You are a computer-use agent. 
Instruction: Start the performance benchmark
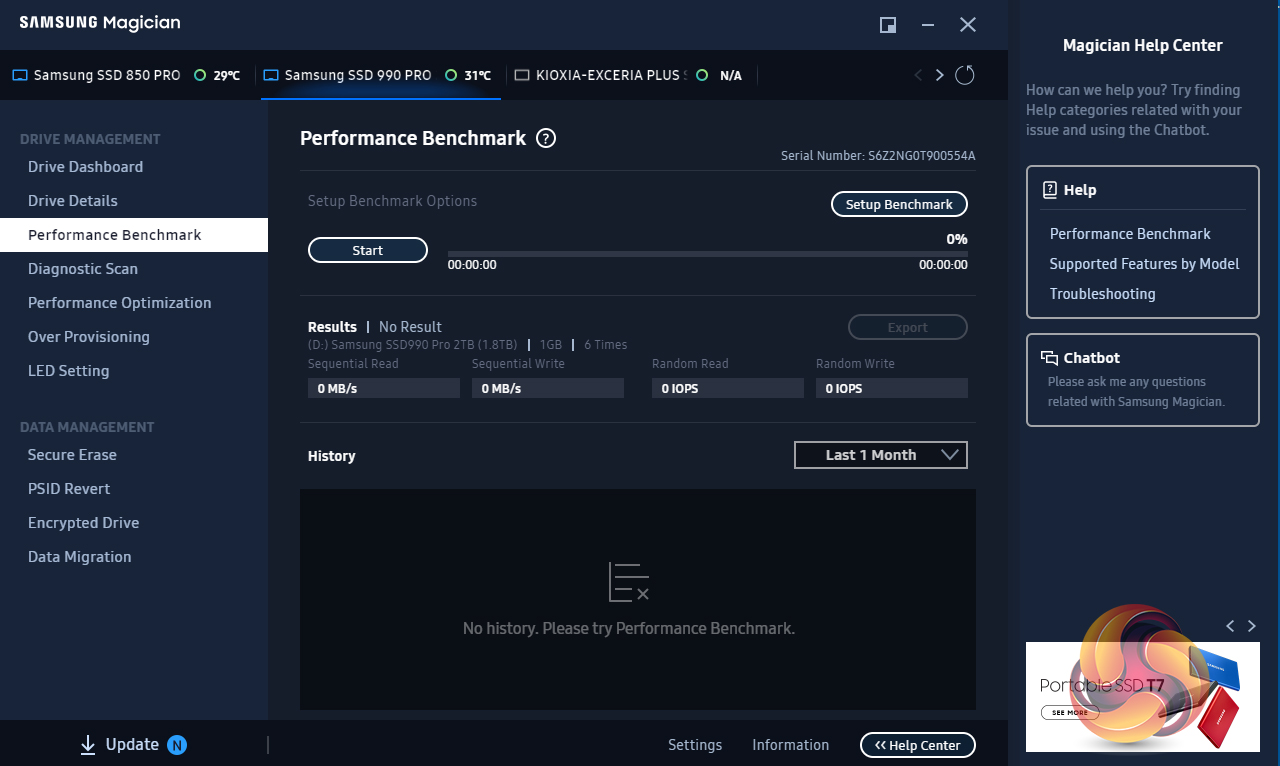click(x=367, y=251)
